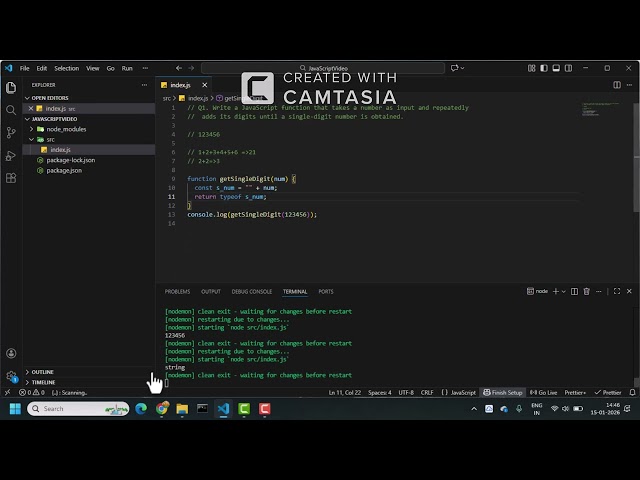Viewport: 640px width, 480px height.
Task: Open the Manage gear icon
Action: 11,376
